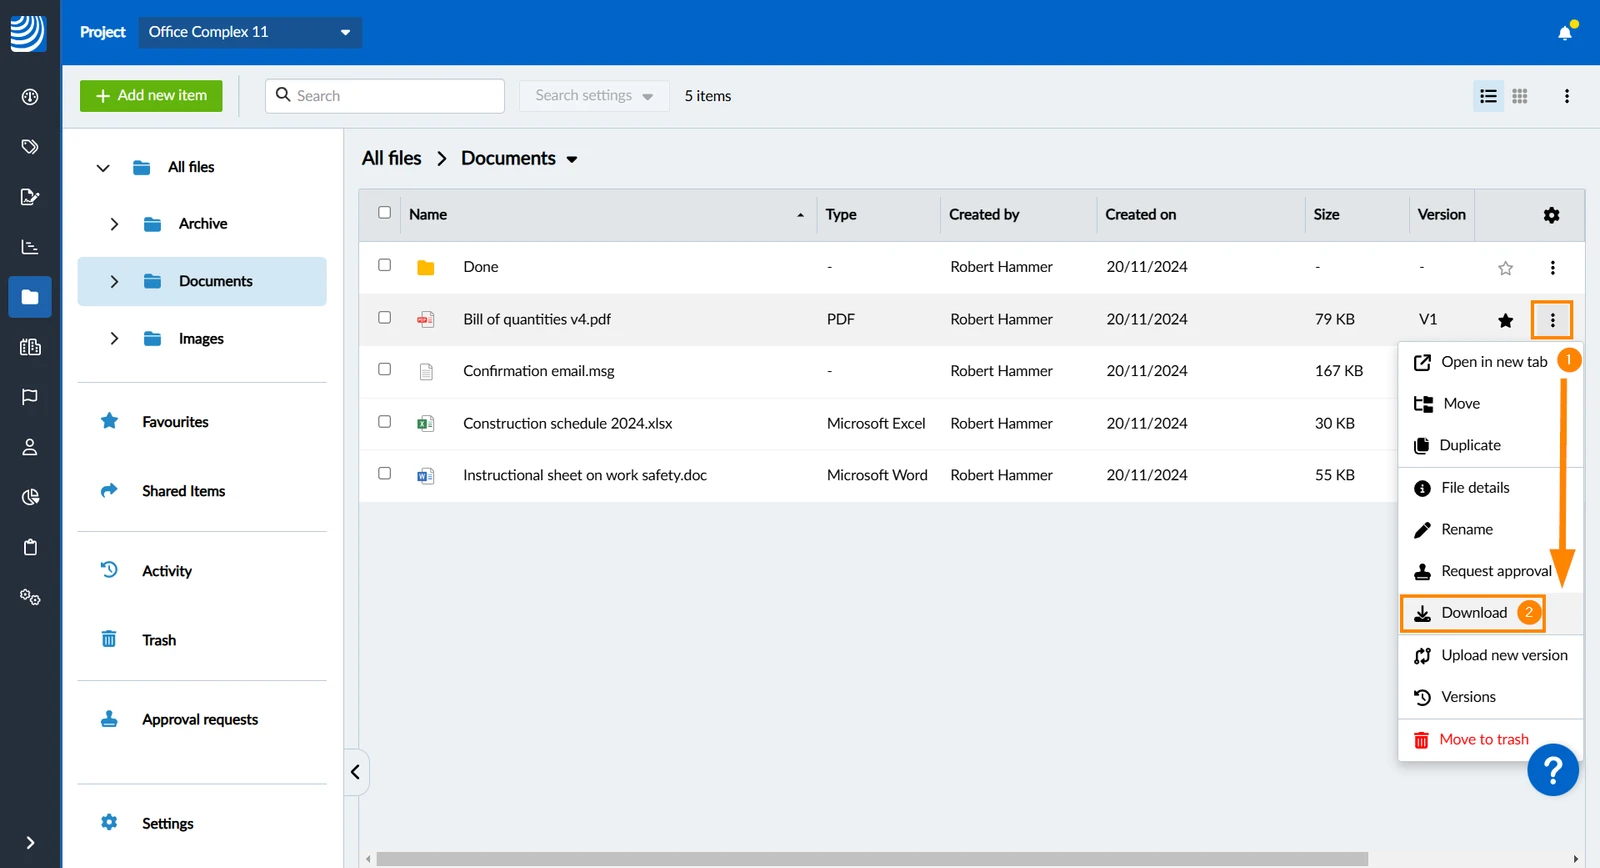Tick the checkbox for the Done folder
Viewport: 1600px width, 868px height.
[384, 265]
